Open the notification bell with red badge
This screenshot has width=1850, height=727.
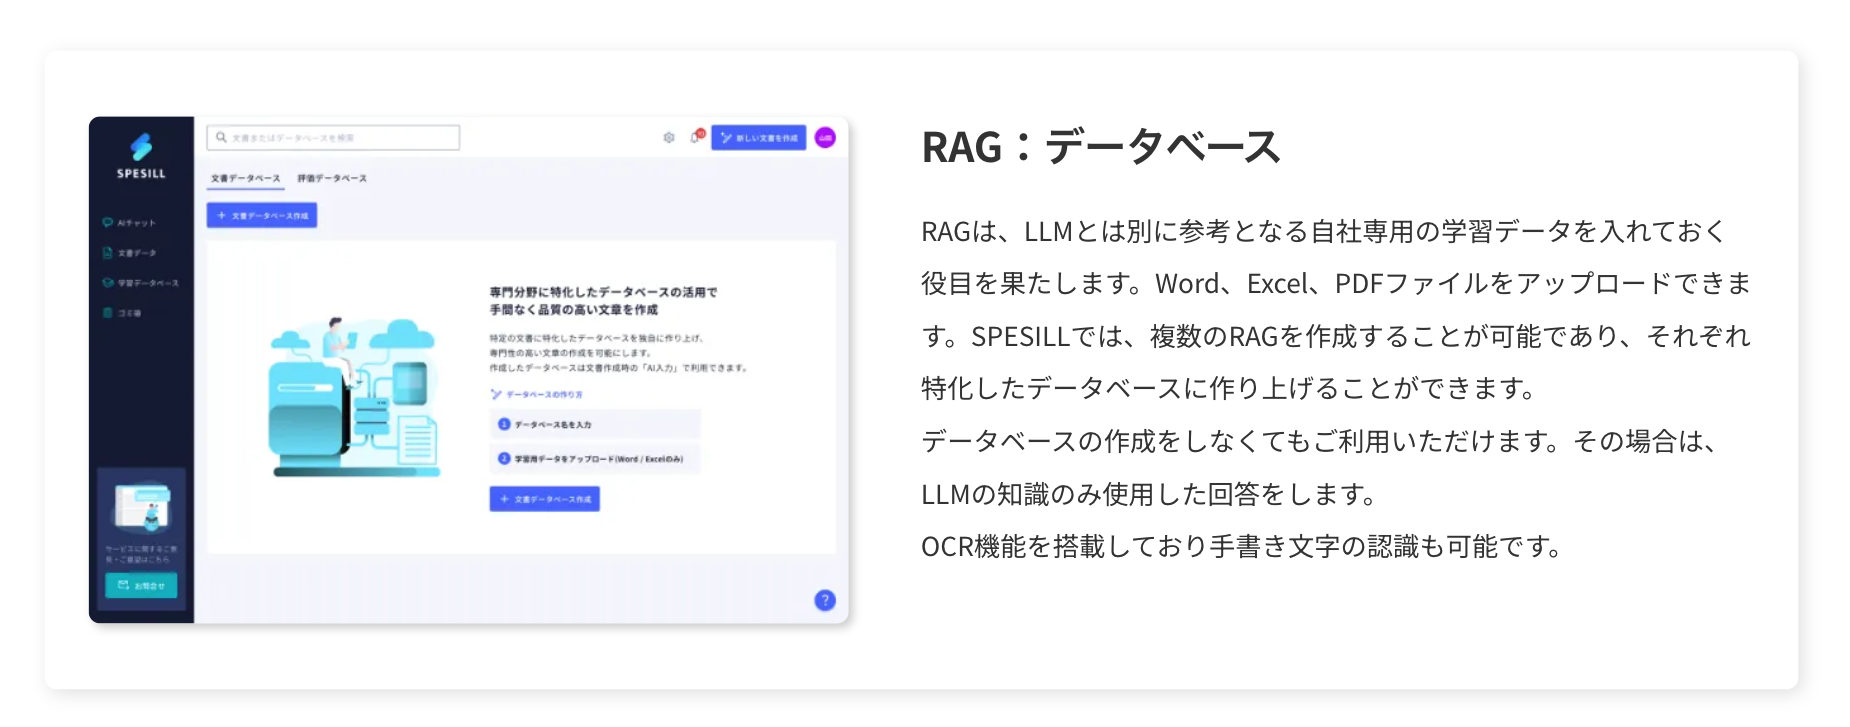pyautogui.click(x=696, y=137)
